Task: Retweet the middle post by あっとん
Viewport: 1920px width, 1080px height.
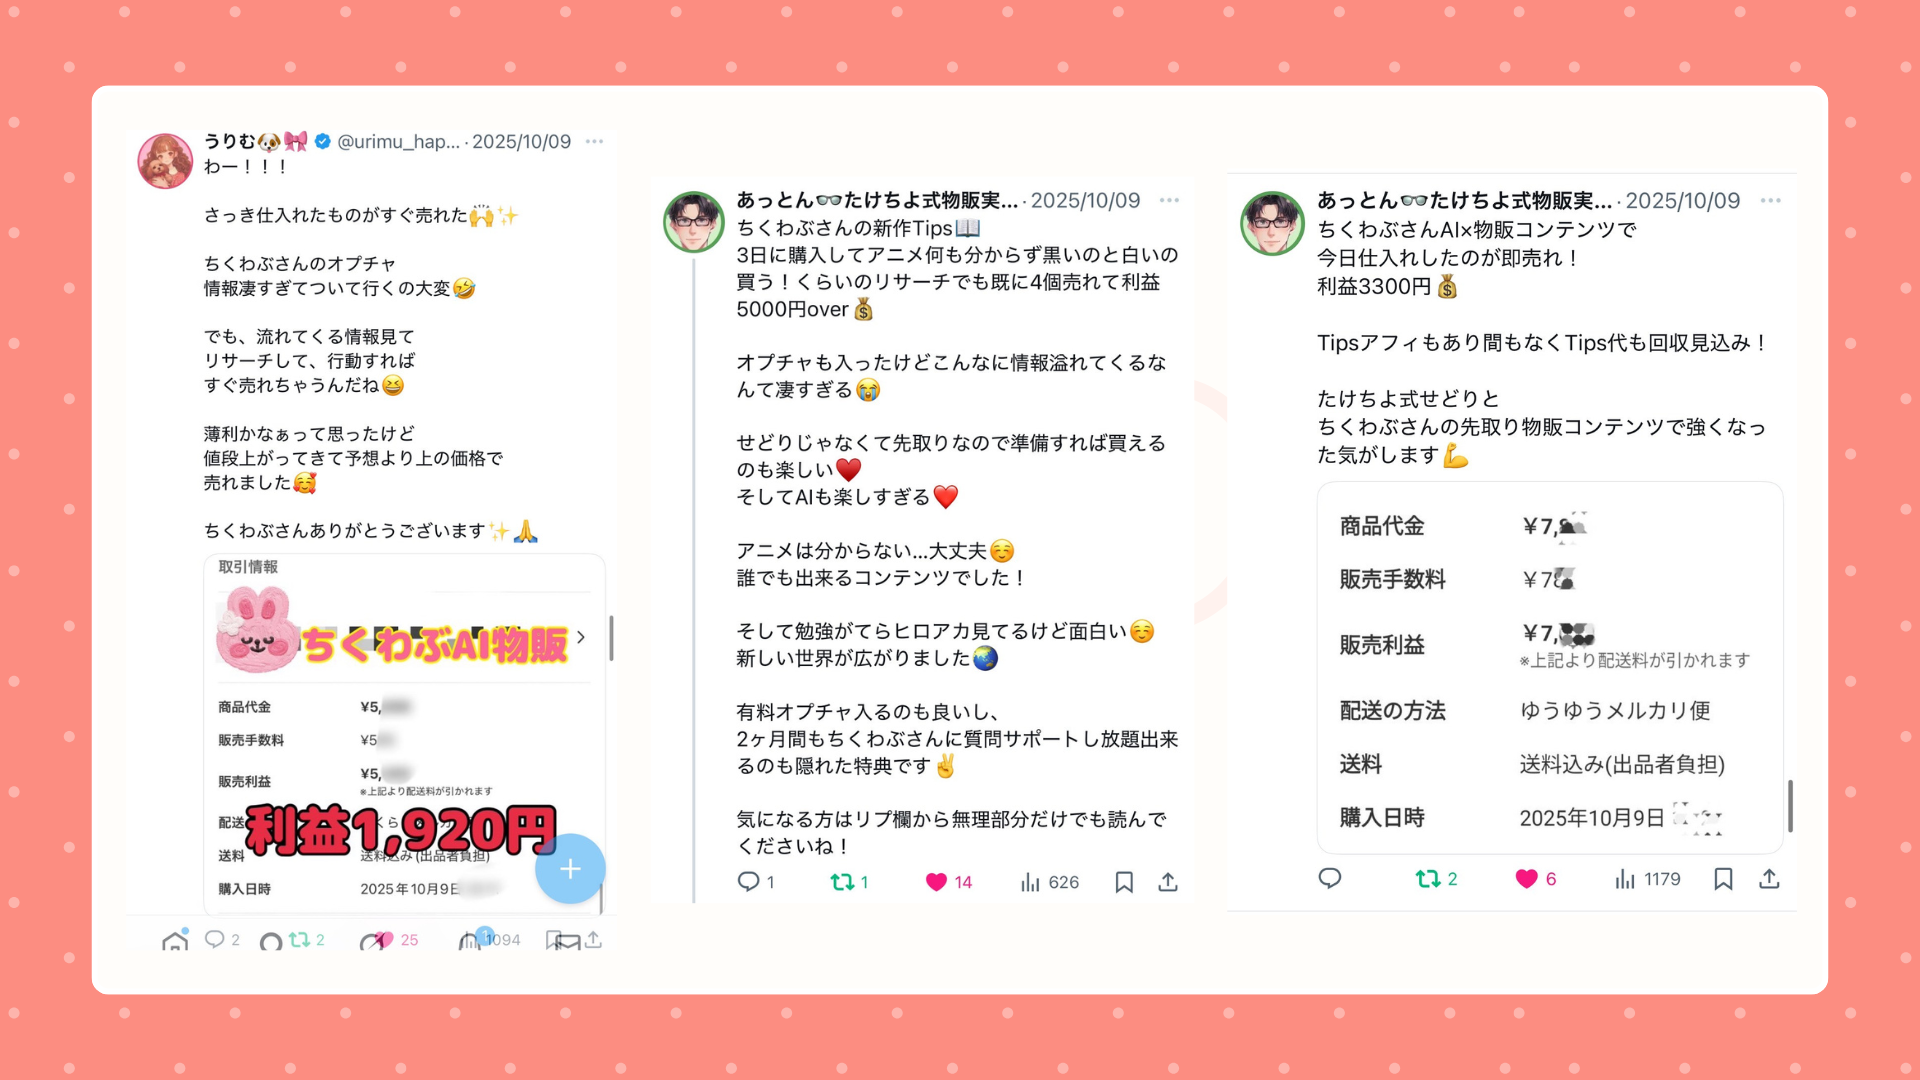Action: pyautogui.click(x=849, y=882)
